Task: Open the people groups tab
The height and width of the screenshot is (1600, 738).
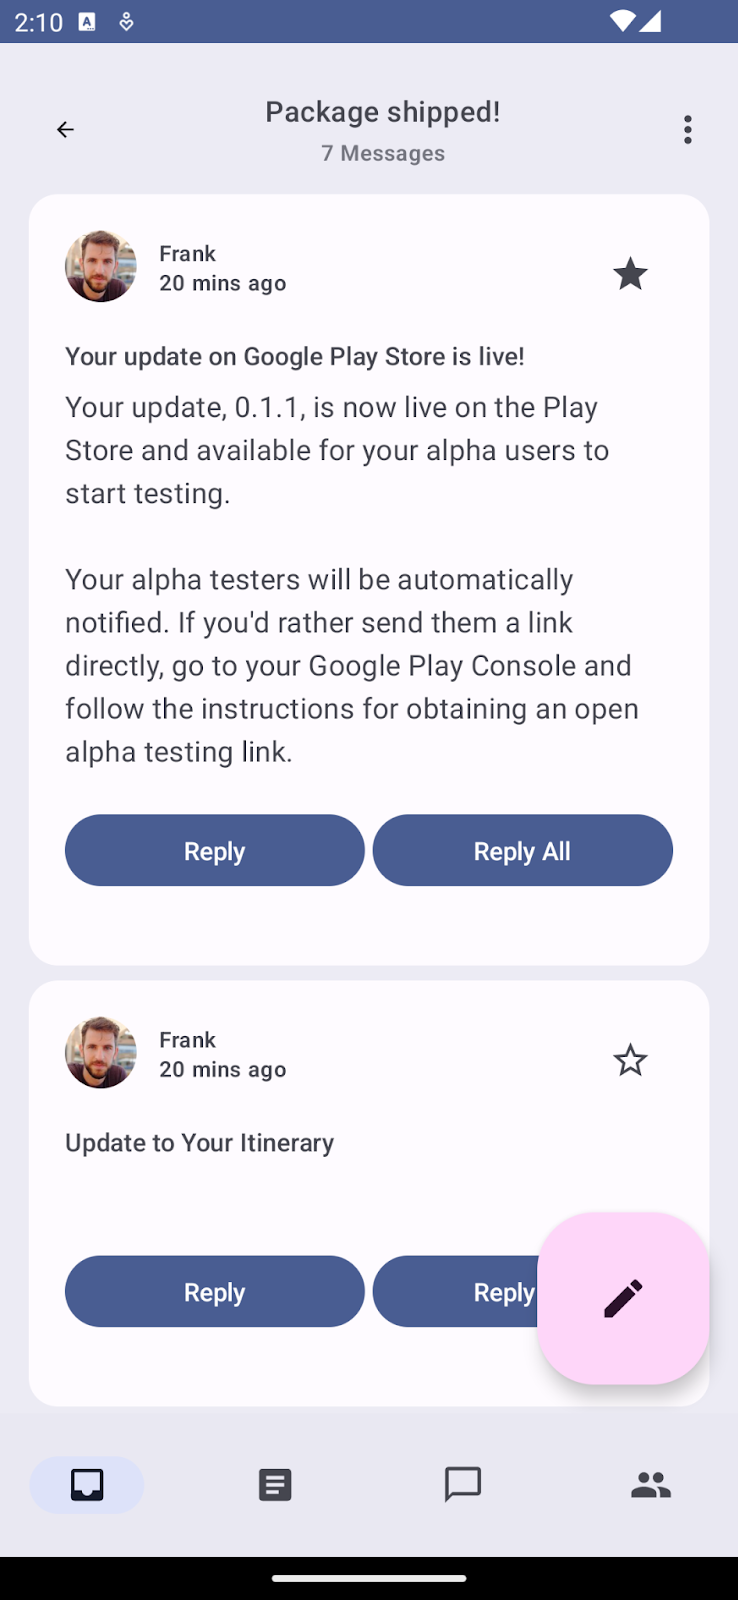Action: [651, 1485]
